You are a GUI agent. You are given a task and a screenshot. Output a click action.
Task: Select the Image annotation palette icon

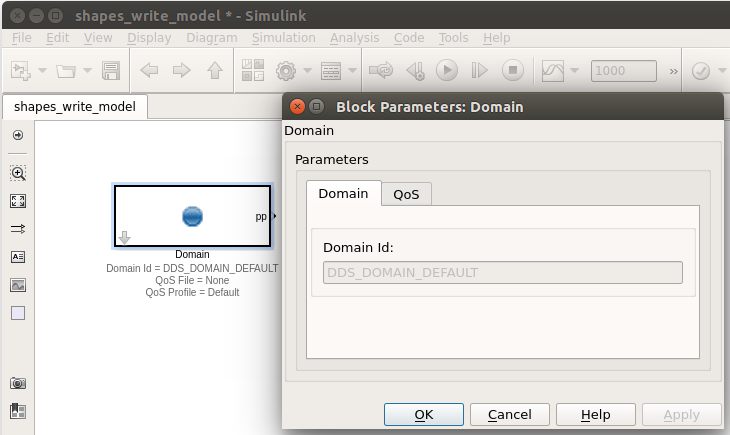[x=18, y=285]
